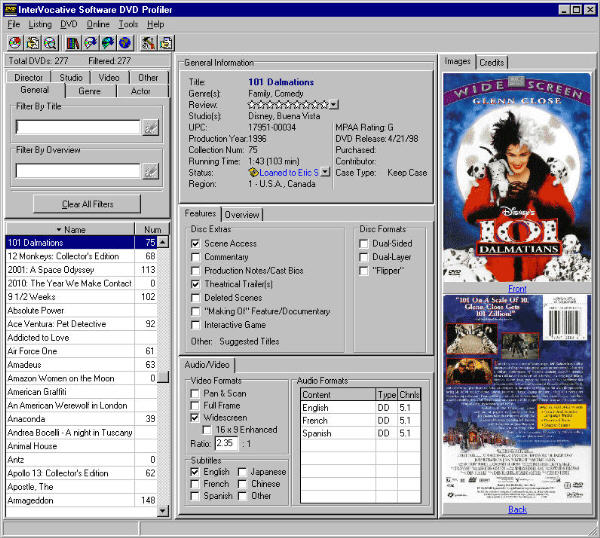
Task: Open the hammer tools toolbar icon
Action: pyautogui.click(x=148, y=42)
